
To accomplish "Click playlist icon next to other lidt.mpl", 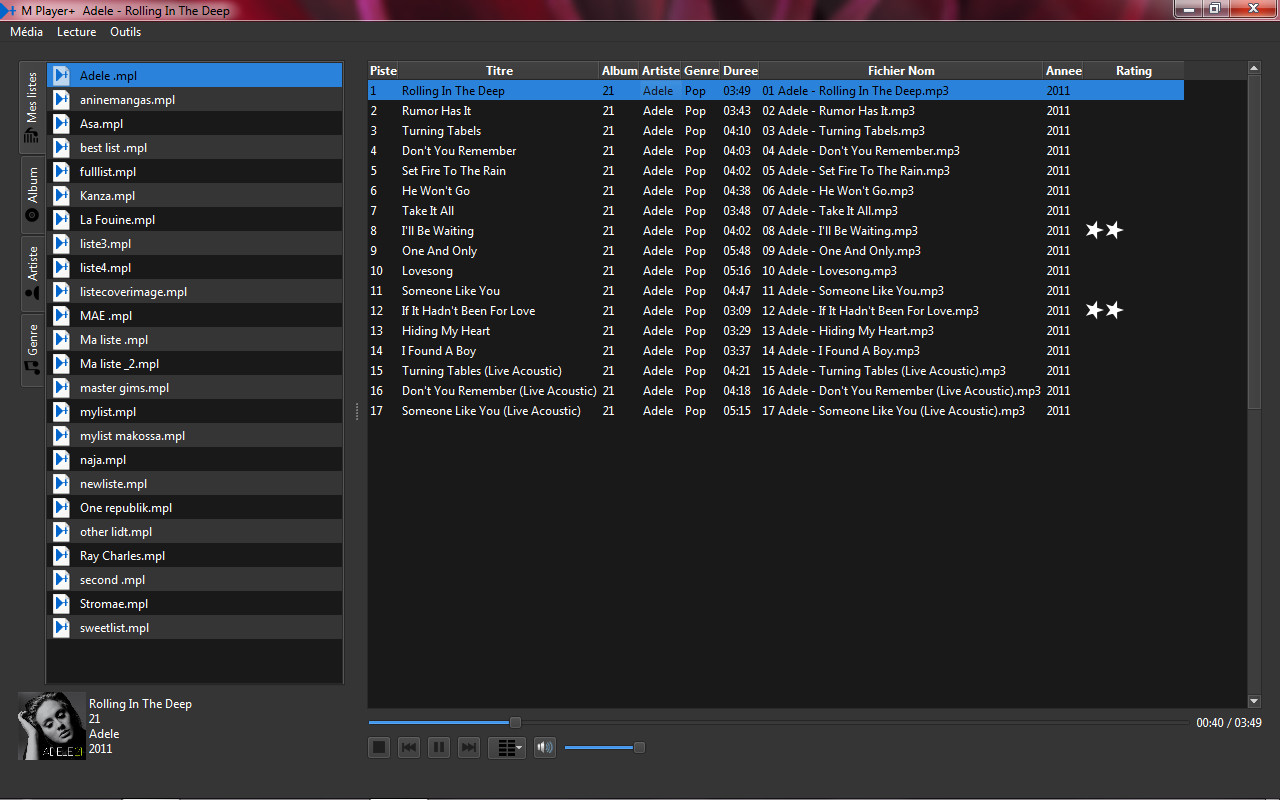I will 61,531.
